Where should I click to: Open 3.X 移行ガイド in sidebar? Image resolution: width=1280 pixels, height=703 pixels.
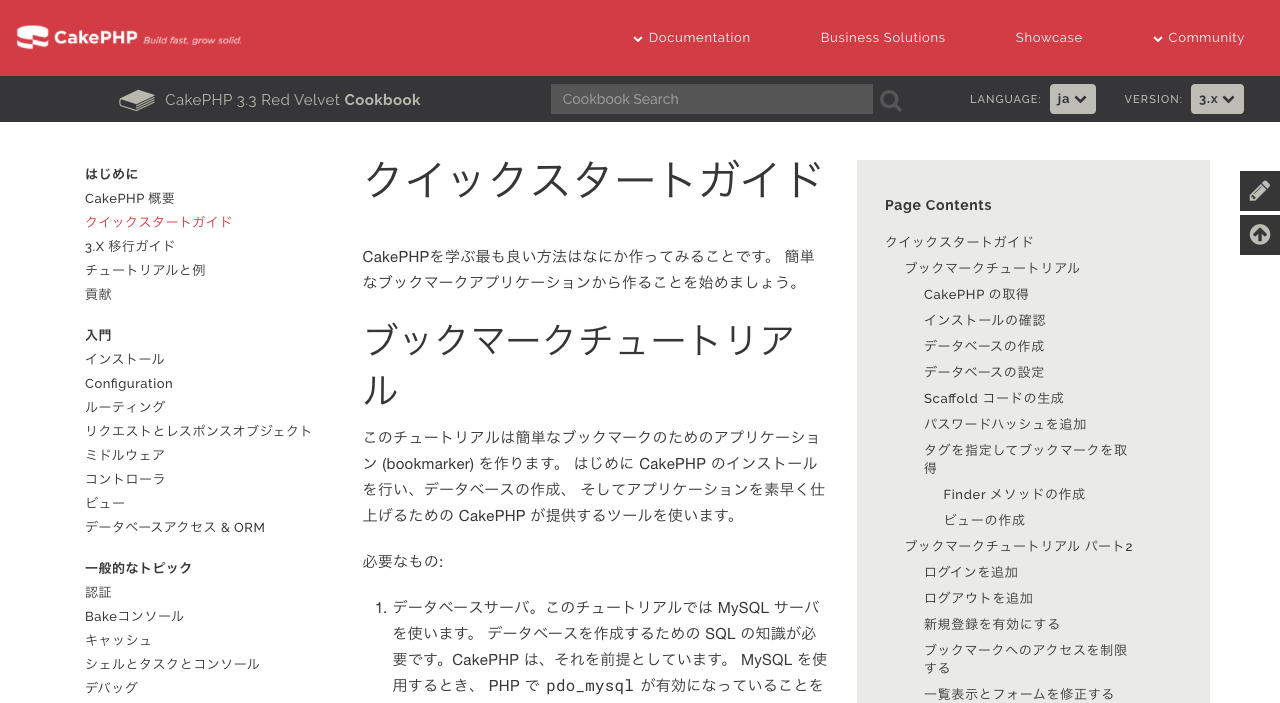coord(130,246)
